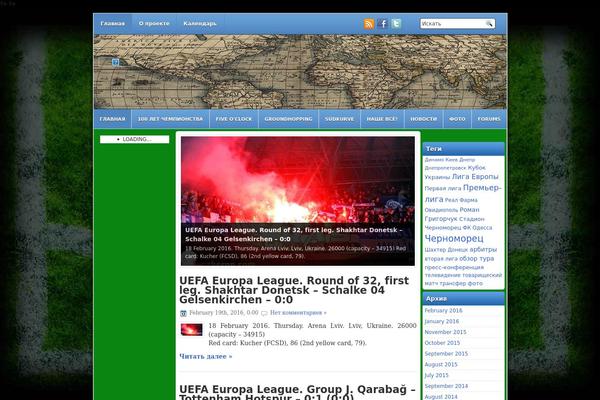600x400 pixels.
Task: Click the трансфер tag
Action: 453,284
